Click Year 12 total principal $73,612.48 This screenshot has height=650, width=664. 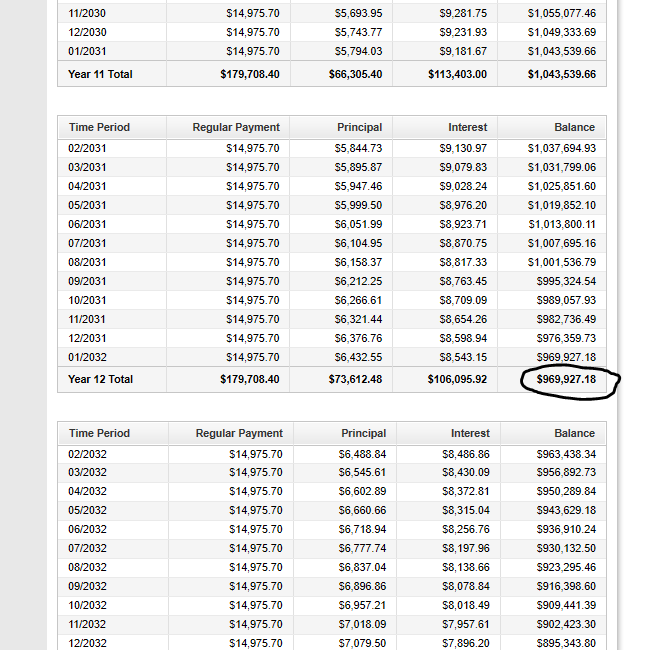(355, 379)
